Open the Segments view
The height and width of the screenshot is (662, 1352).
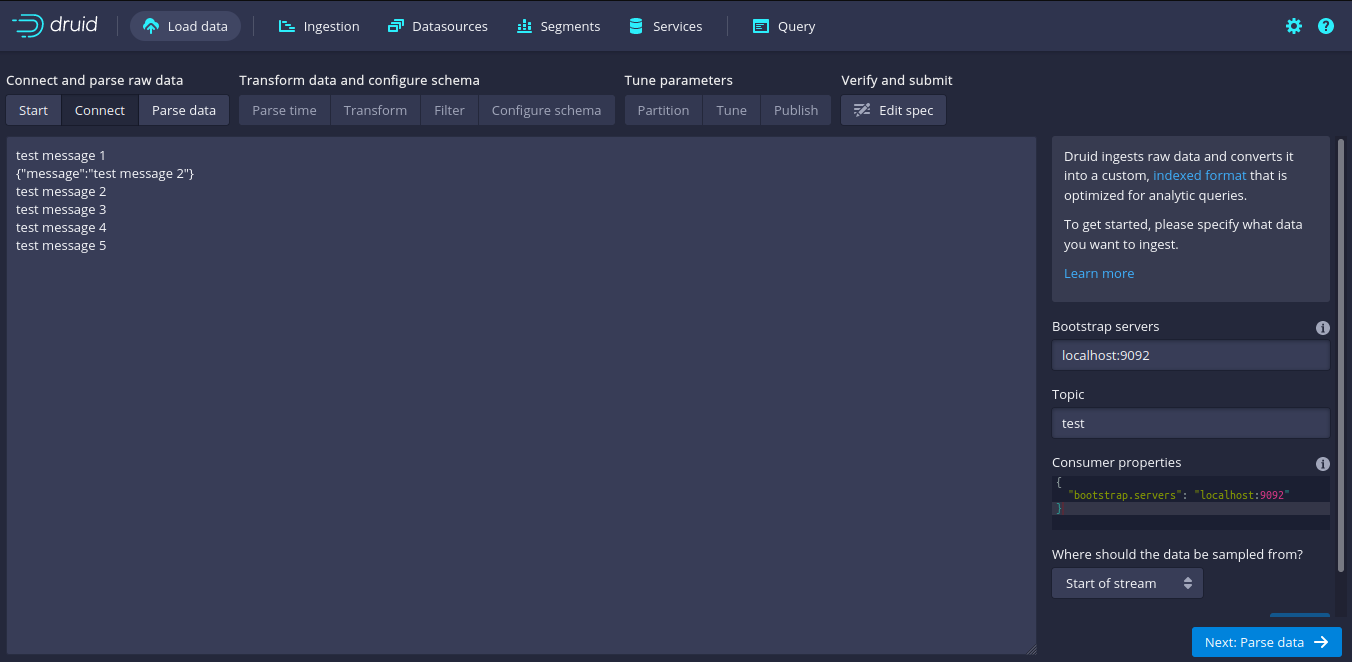559,26
